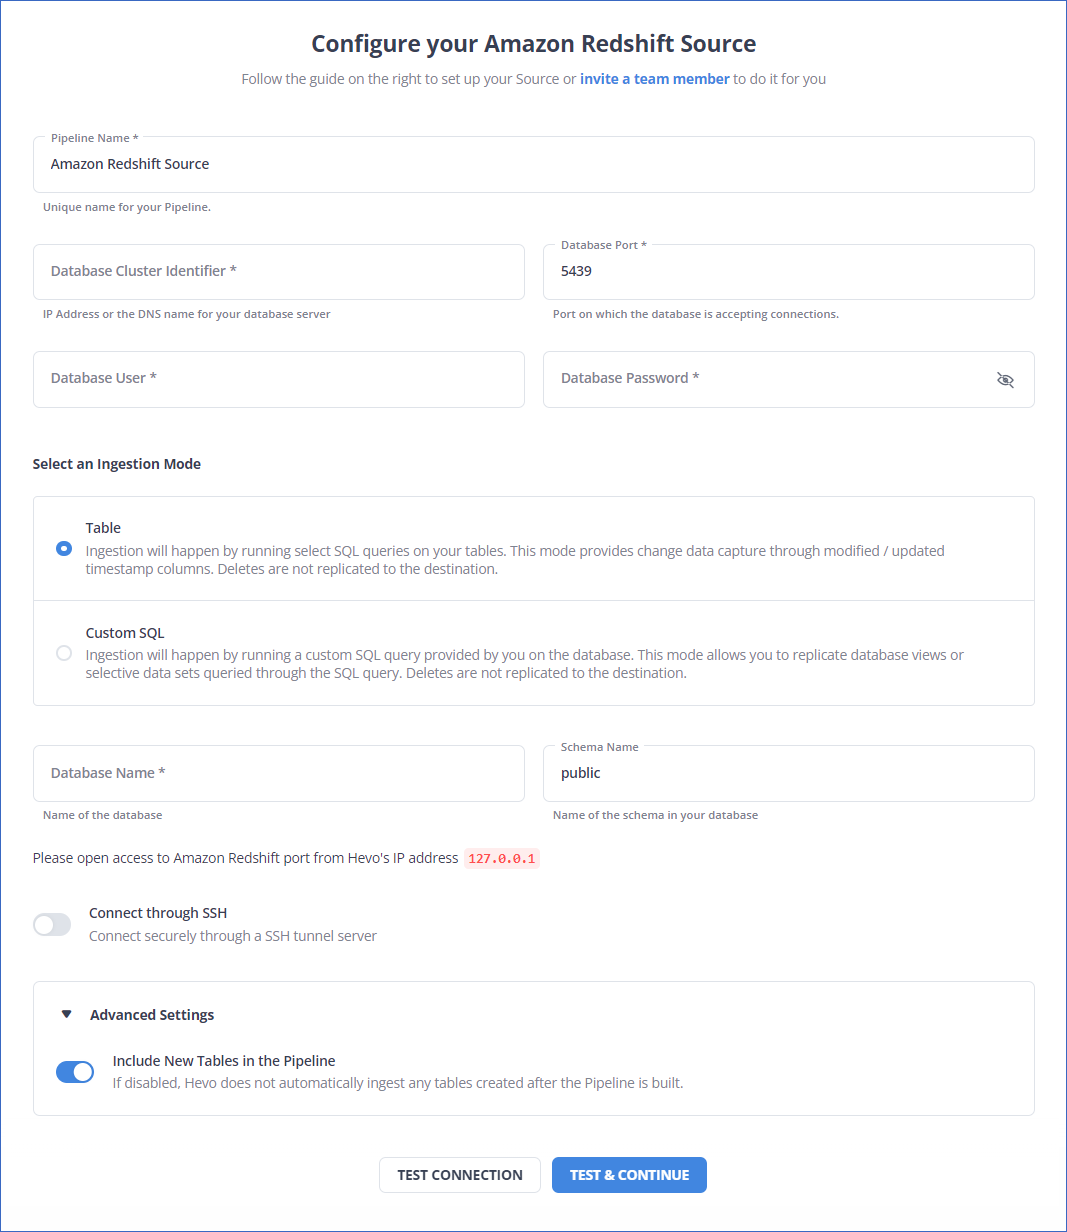Image resolution: width=1067 pixels, height=1232 pixels.
Task: Click the Connect through SSH label
Action: click(158, 913)
